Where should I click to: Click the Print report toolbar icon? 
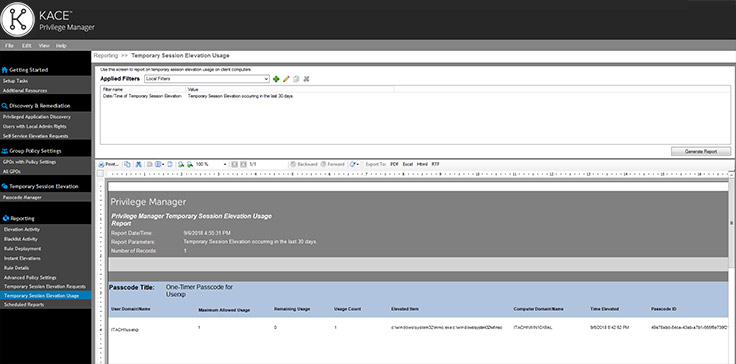(108, 164)
